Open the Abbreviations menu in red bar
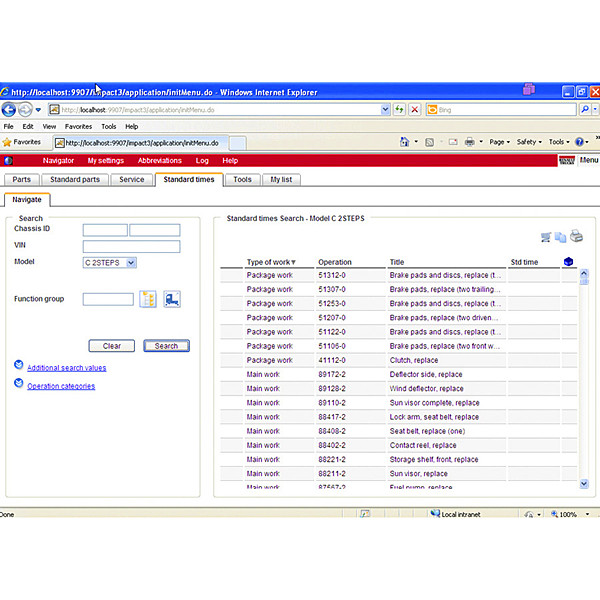Image resolution: width=600 pixels, height=600 pixels. point(159,160)
